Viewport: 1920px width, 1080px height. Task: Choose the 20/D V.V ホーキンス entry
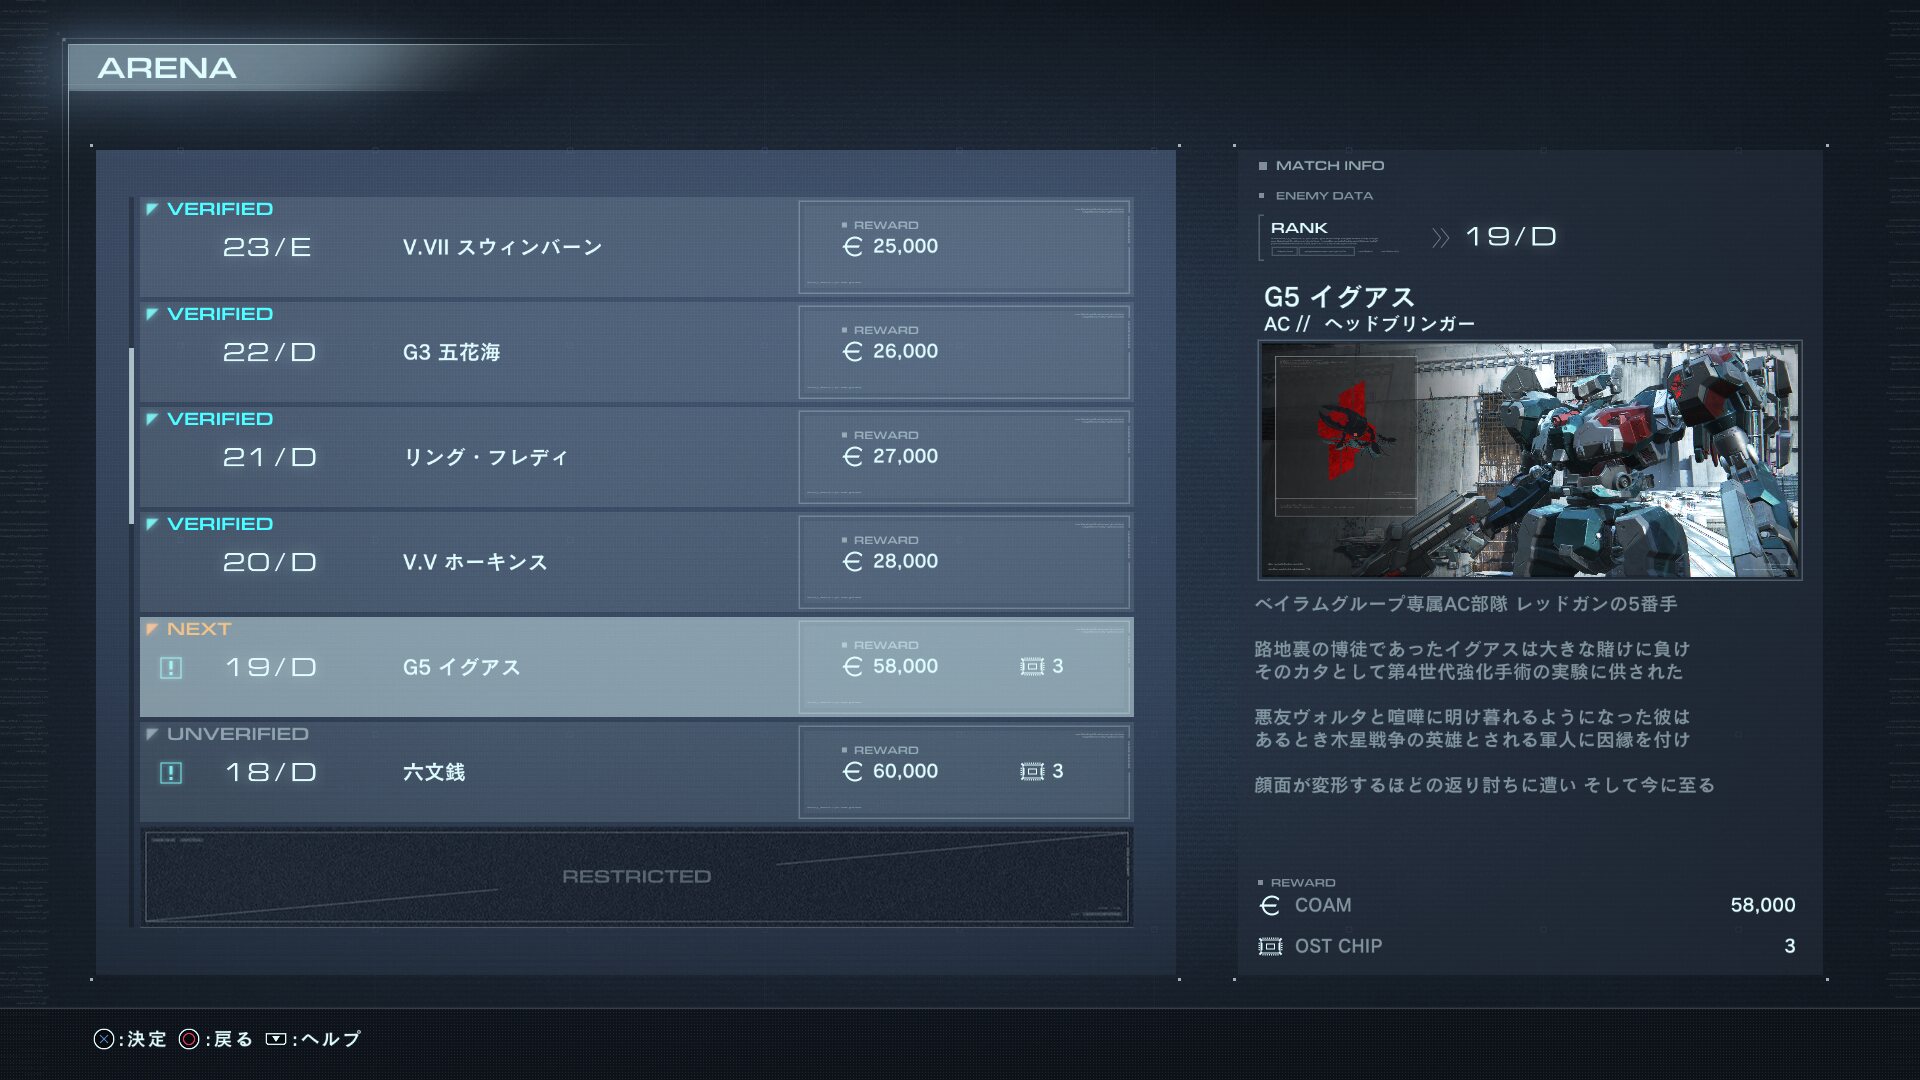pyautogui.click(x=636, y=562)
